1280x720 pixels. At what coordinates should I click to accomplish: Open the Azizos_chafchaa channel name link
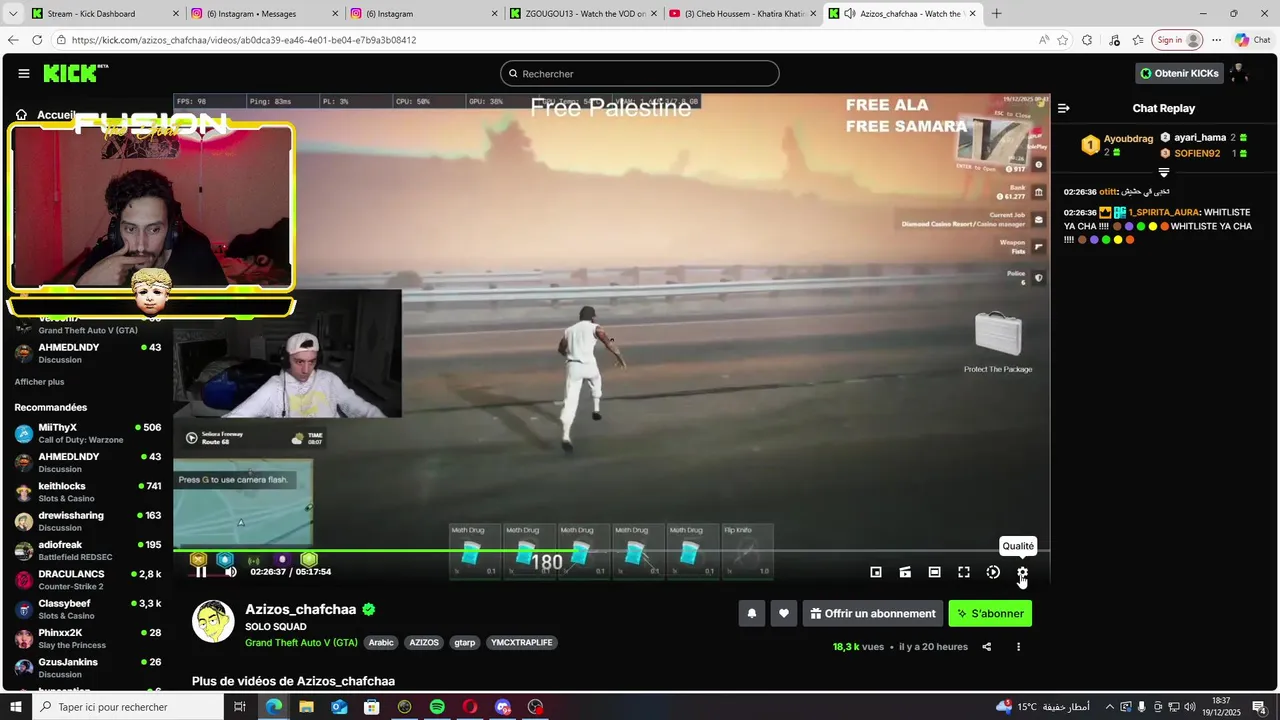301,609
